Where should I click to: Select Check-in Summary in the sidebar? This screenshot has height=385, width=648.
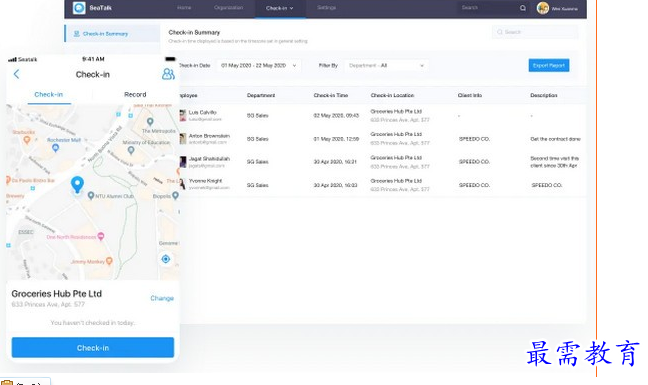[112, 33]
